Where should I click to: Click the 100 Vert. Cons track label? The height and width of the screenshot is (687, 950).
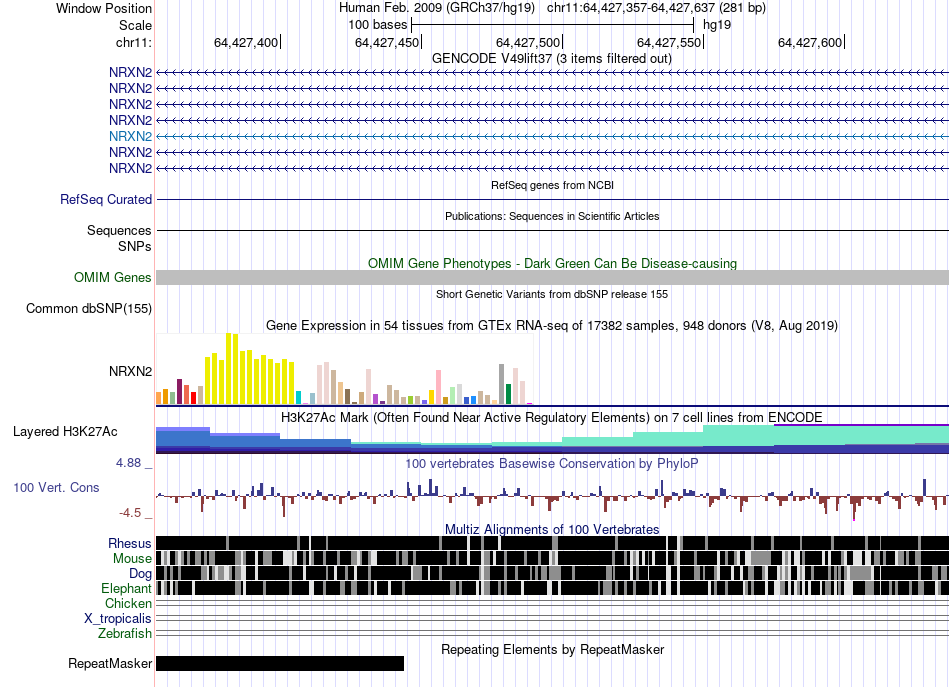pos(56,488)
